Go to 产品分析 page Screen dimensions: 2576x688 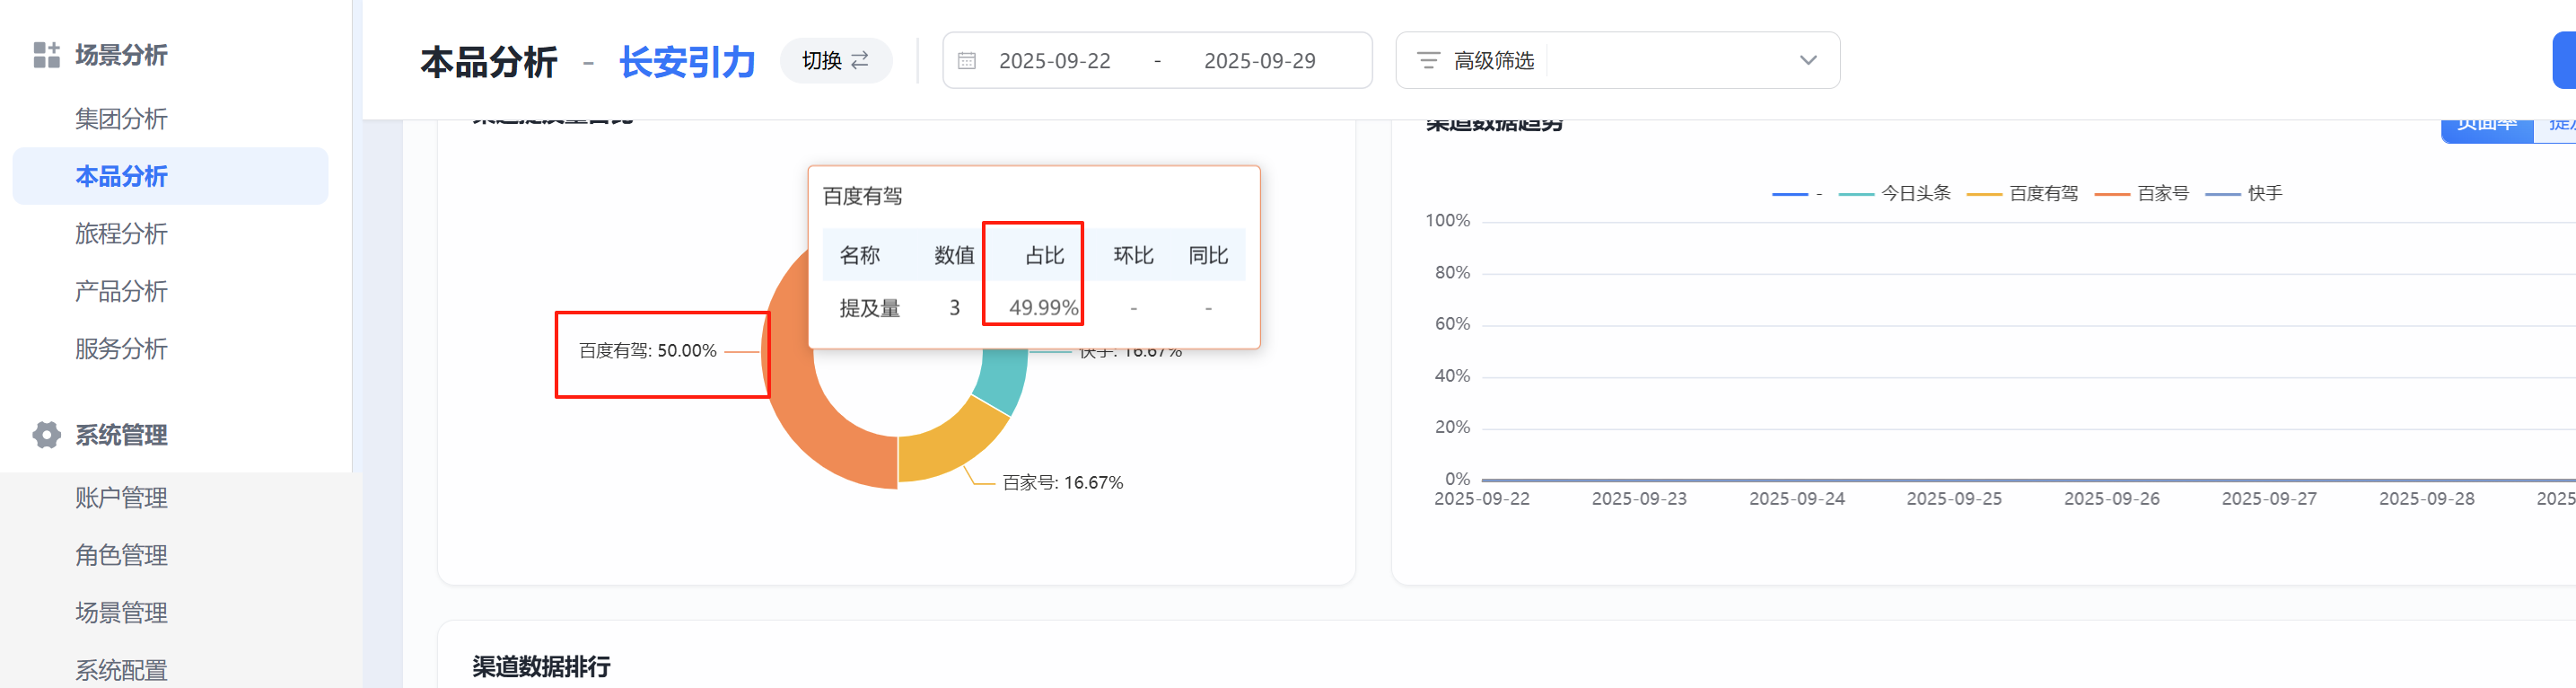pos(121,291)
